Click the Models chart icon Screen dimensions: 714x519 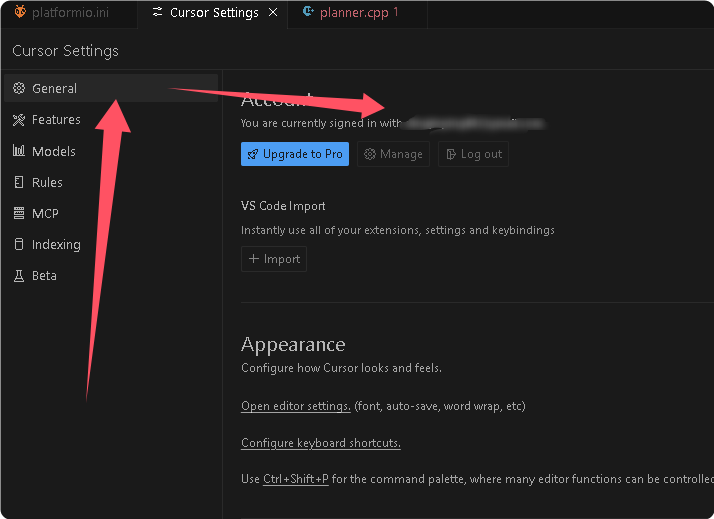point(19,151)
